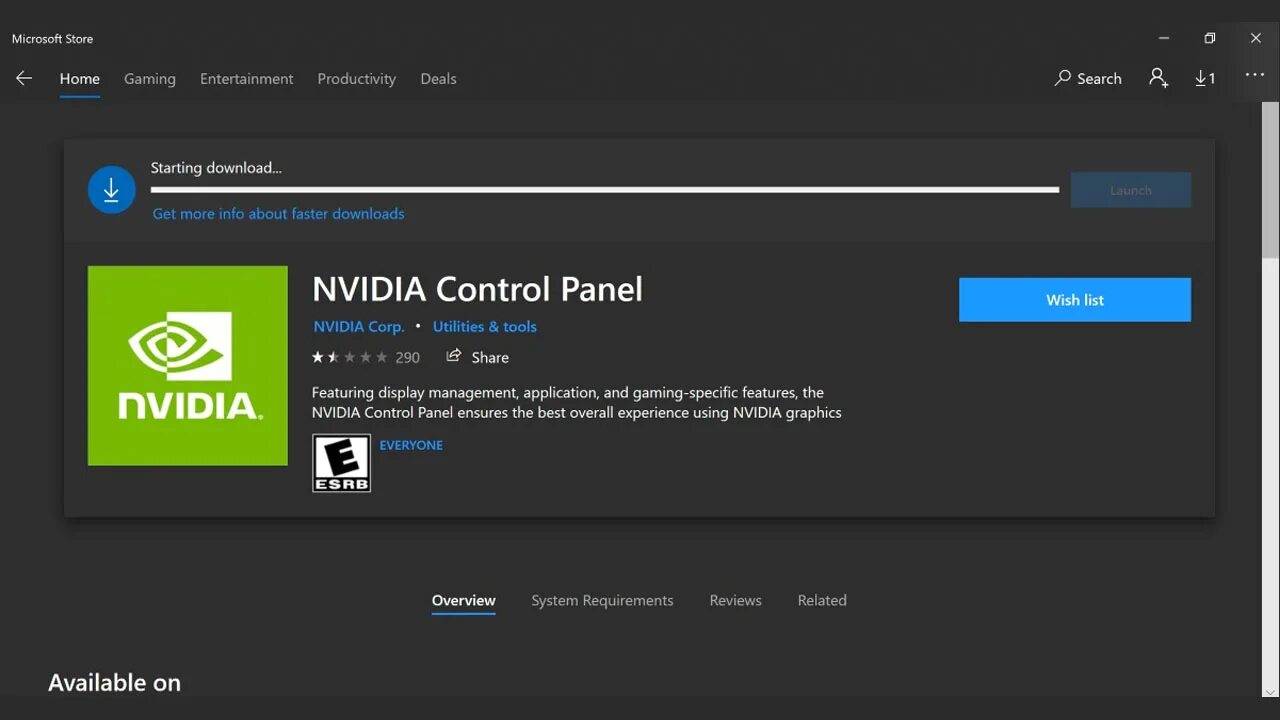Open NVIDIA Corp. publisher link

359,327
